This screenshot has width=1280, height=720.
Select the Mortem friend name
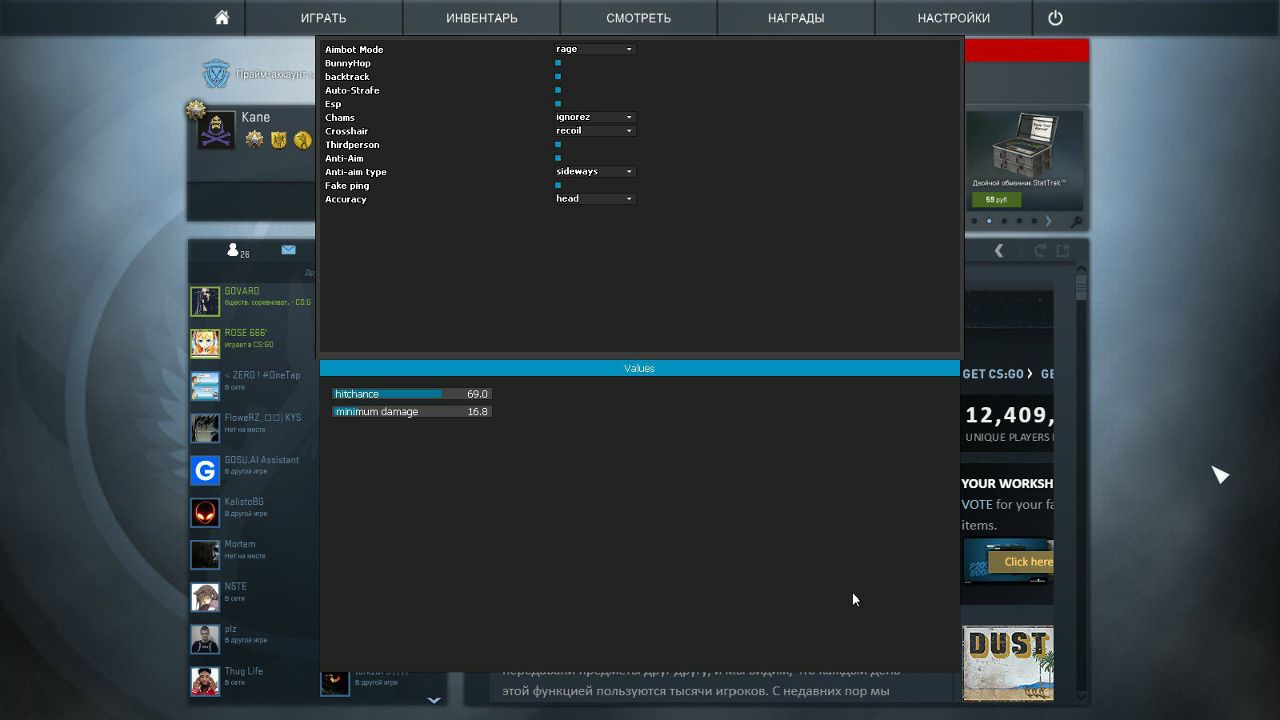point(240,544)
